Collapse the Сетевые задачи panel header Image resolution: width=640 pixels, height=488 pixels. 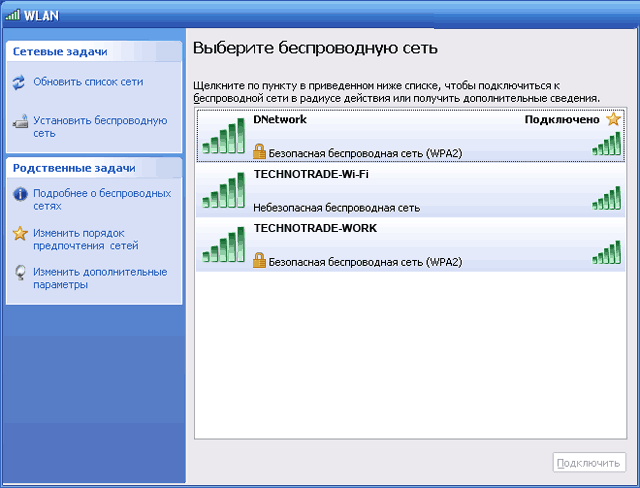pyautogui.click(x=94, y=51)
